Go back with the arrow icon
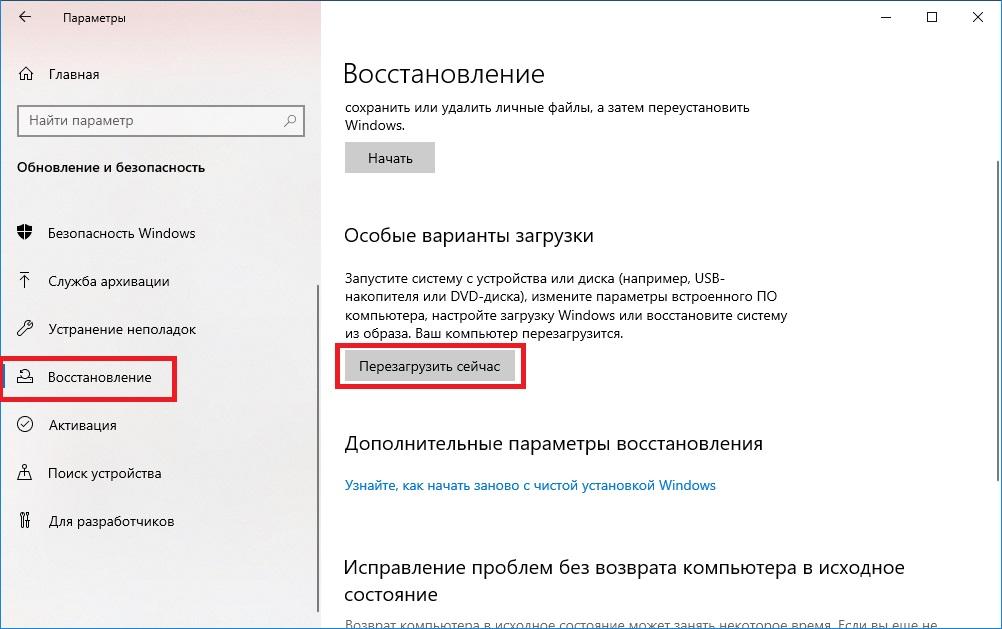The height and width of the screenshot is (629, 1002). [x=25, y=17]
